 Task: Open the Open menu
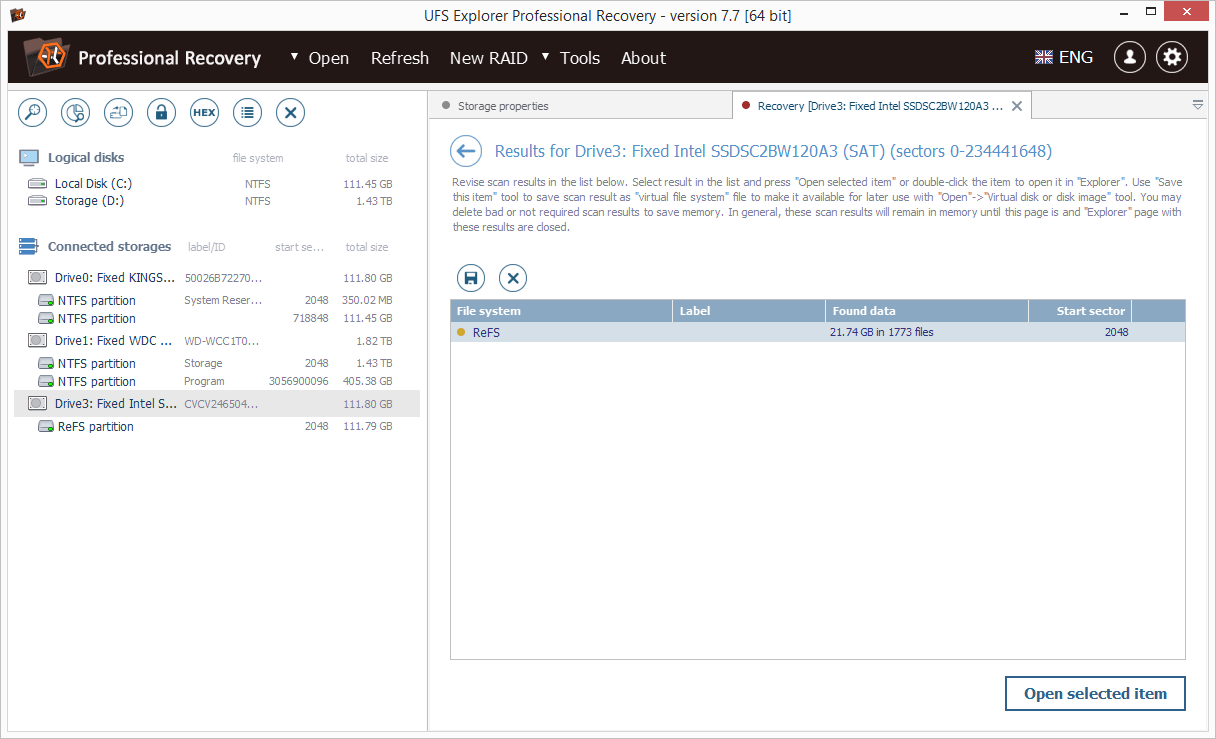point(329,58)
